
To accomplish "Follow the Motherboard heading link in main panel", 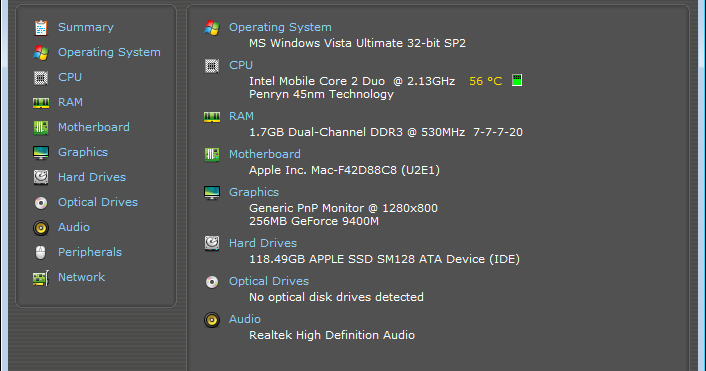I will point(265,154).
